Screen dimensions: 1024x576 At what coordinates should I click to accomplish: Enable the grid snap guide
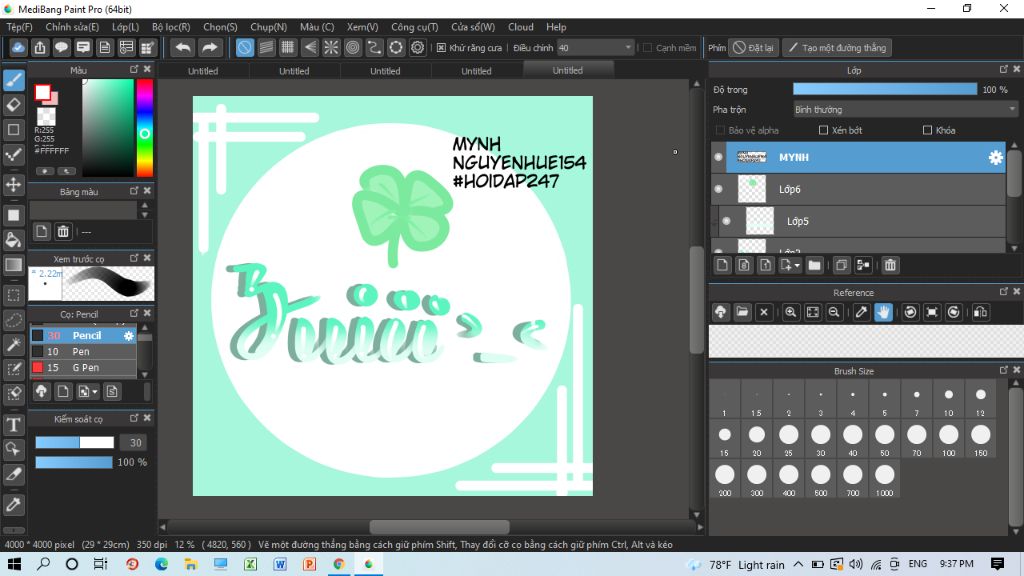click(287, 48)
